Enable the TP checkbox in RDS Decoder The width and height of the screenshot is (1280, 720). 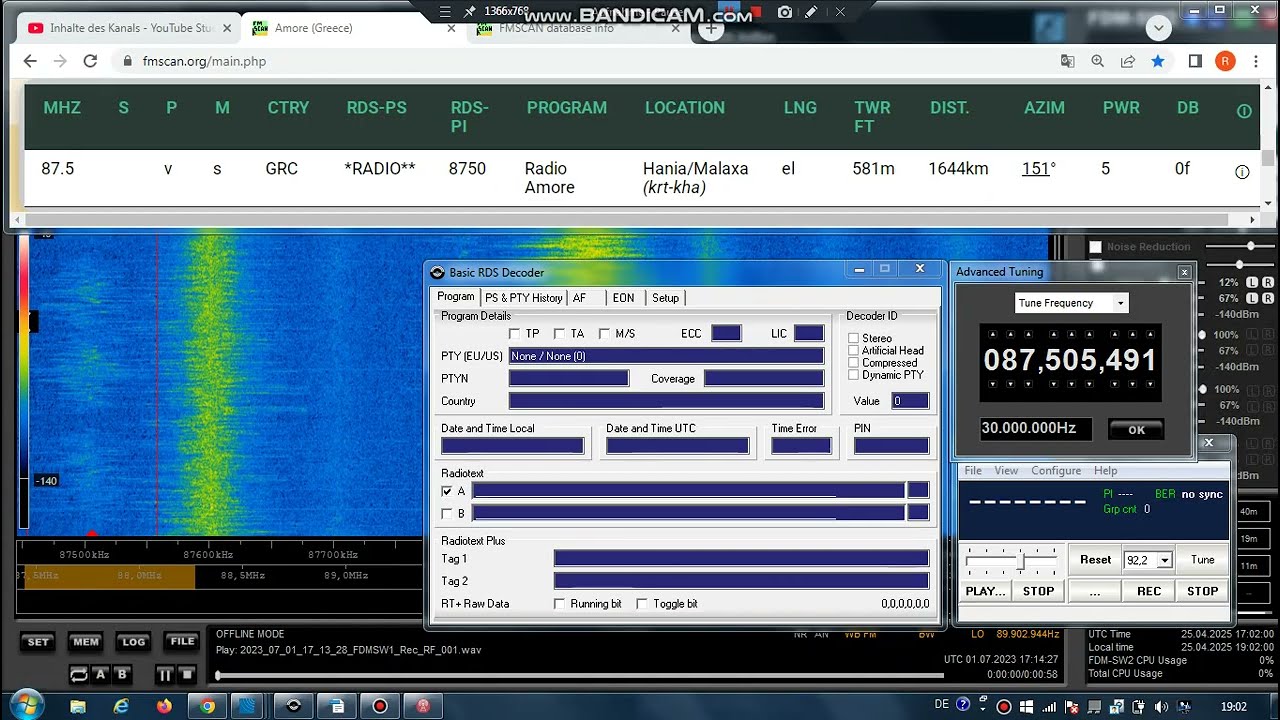pyautogui.click(x=514, y=334)
